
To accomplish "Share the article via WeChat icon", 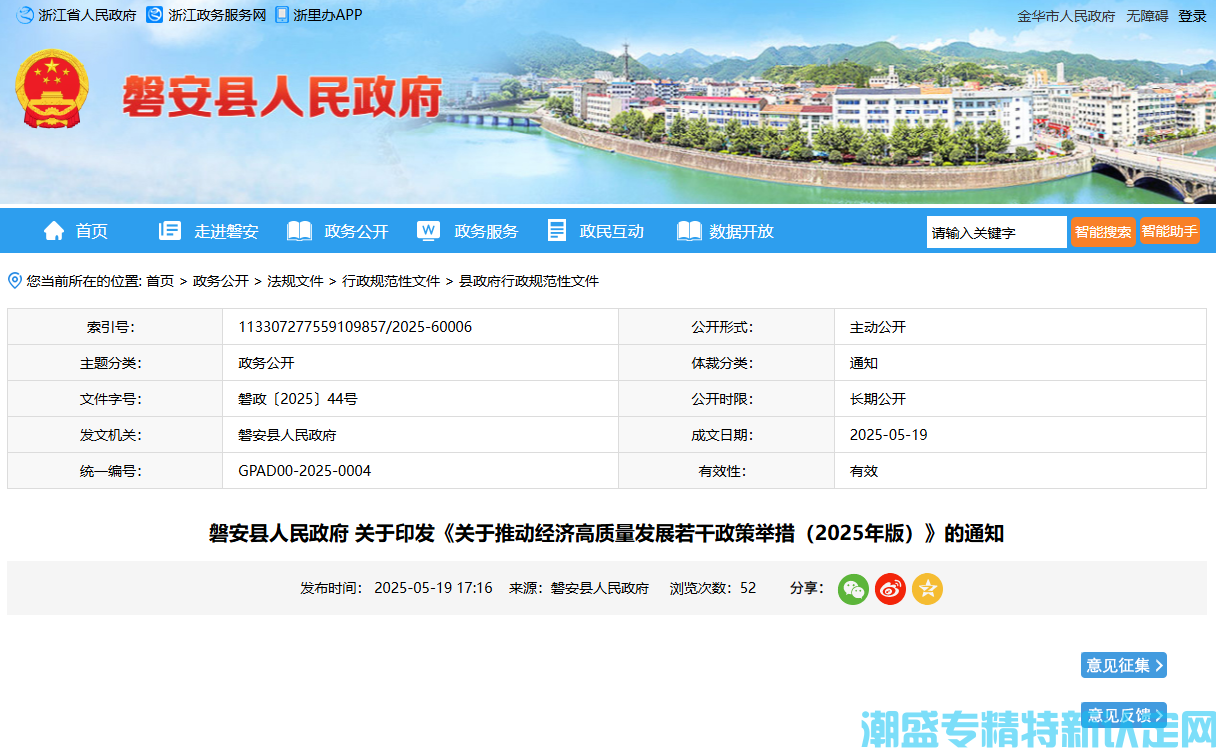I will pyautogui.click(x=853, y=589).
